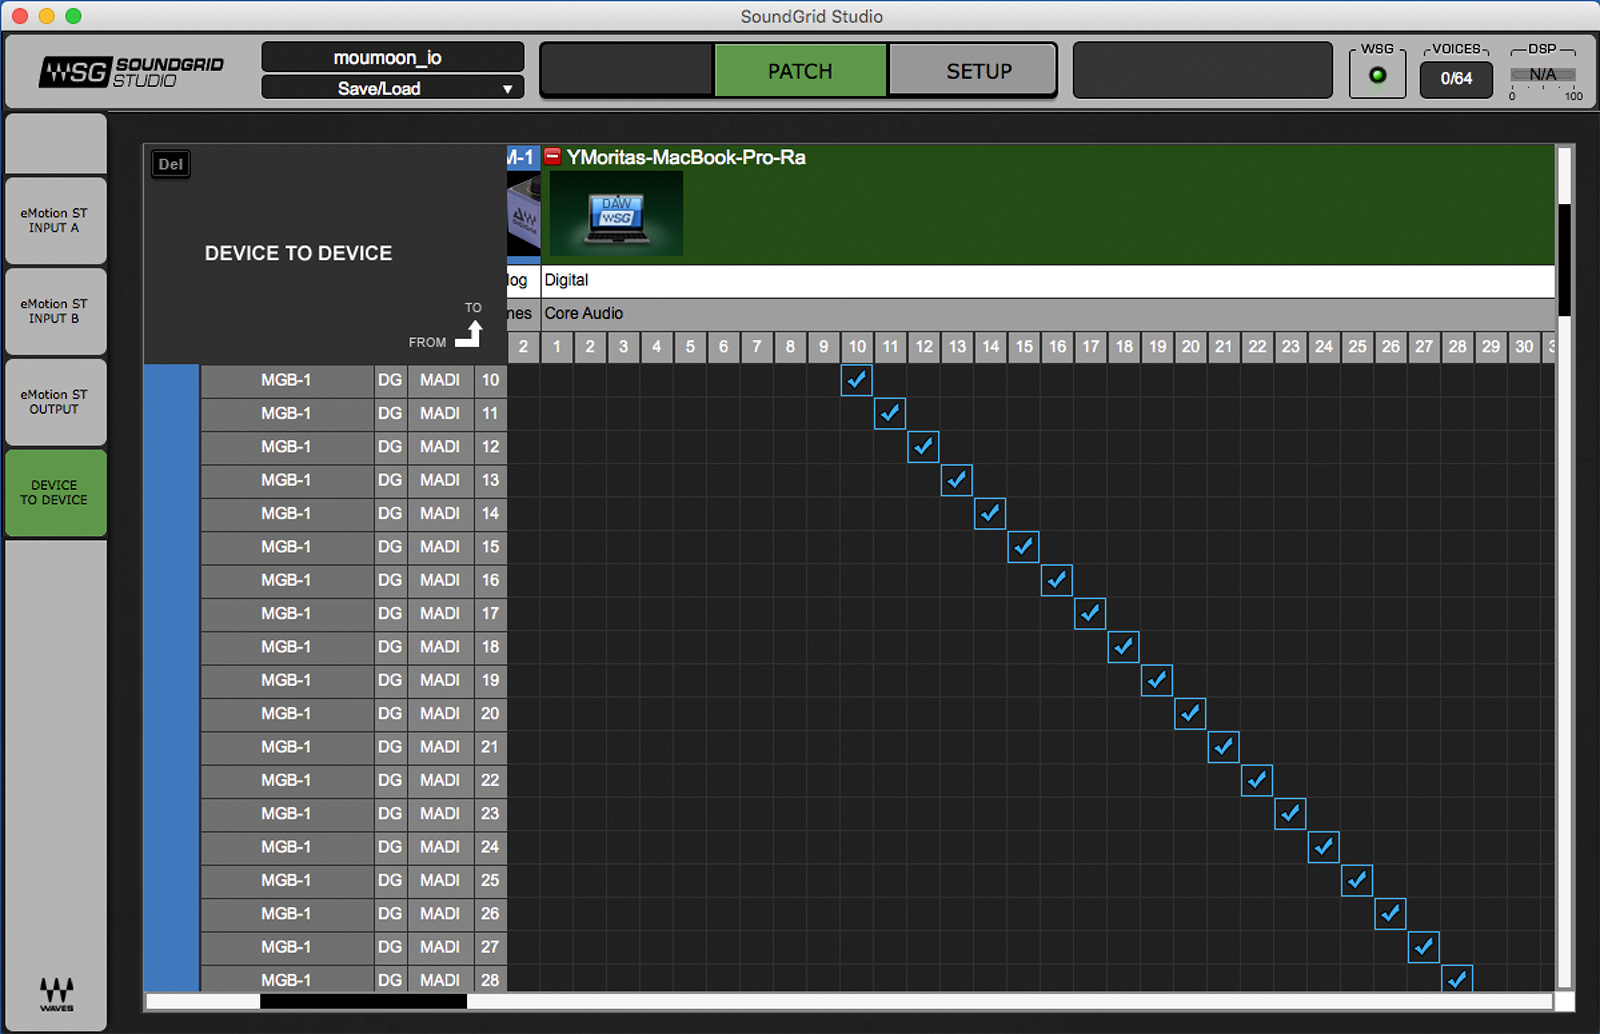Click the SoundGrid Studio window title
This screenshot has width=1600, height=1034.
pos(811,16)
